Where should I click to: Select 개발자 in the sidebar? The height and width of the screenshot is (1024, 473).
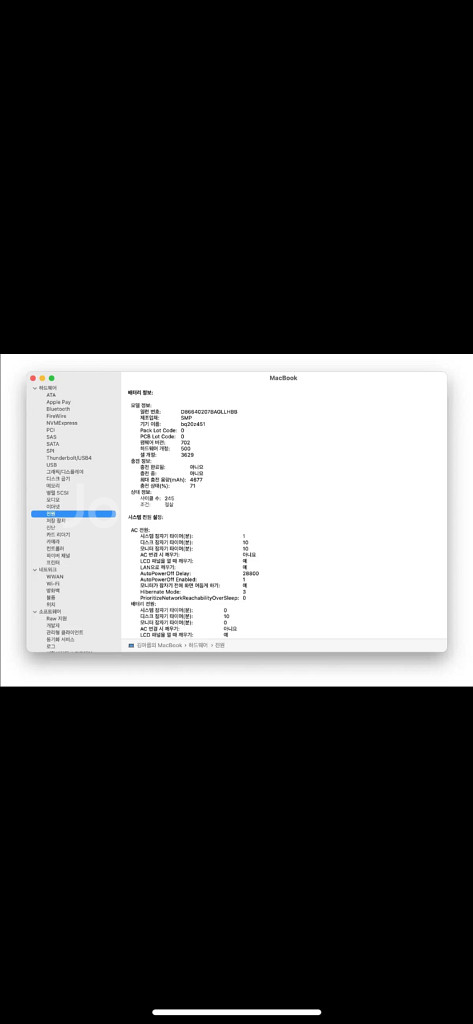[x=53, y=625]
